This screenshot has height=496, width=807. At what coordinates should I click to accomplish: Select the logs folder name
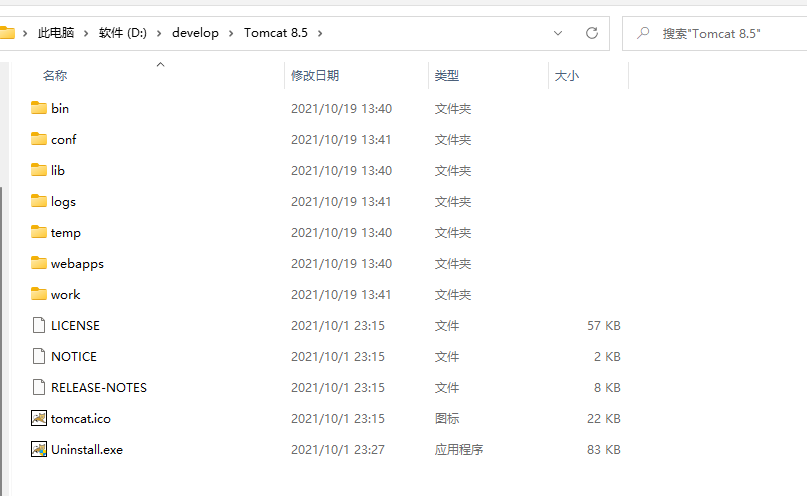click(63, 202)
